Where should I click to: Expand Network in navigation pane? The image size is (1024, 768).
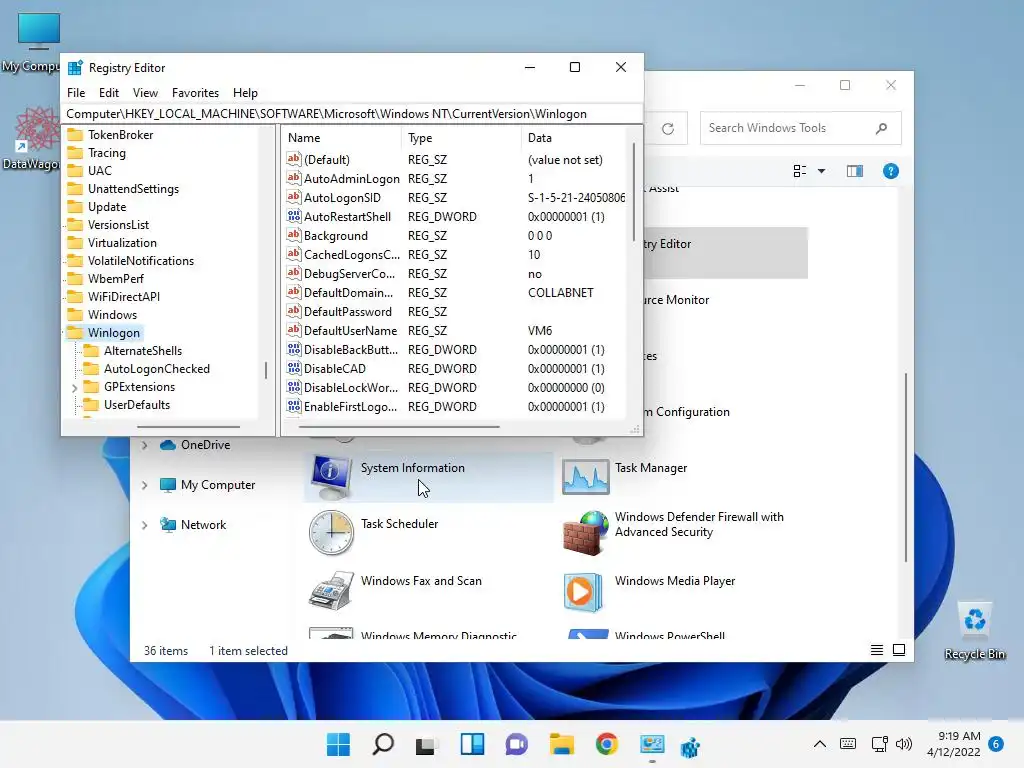point(144,525)
